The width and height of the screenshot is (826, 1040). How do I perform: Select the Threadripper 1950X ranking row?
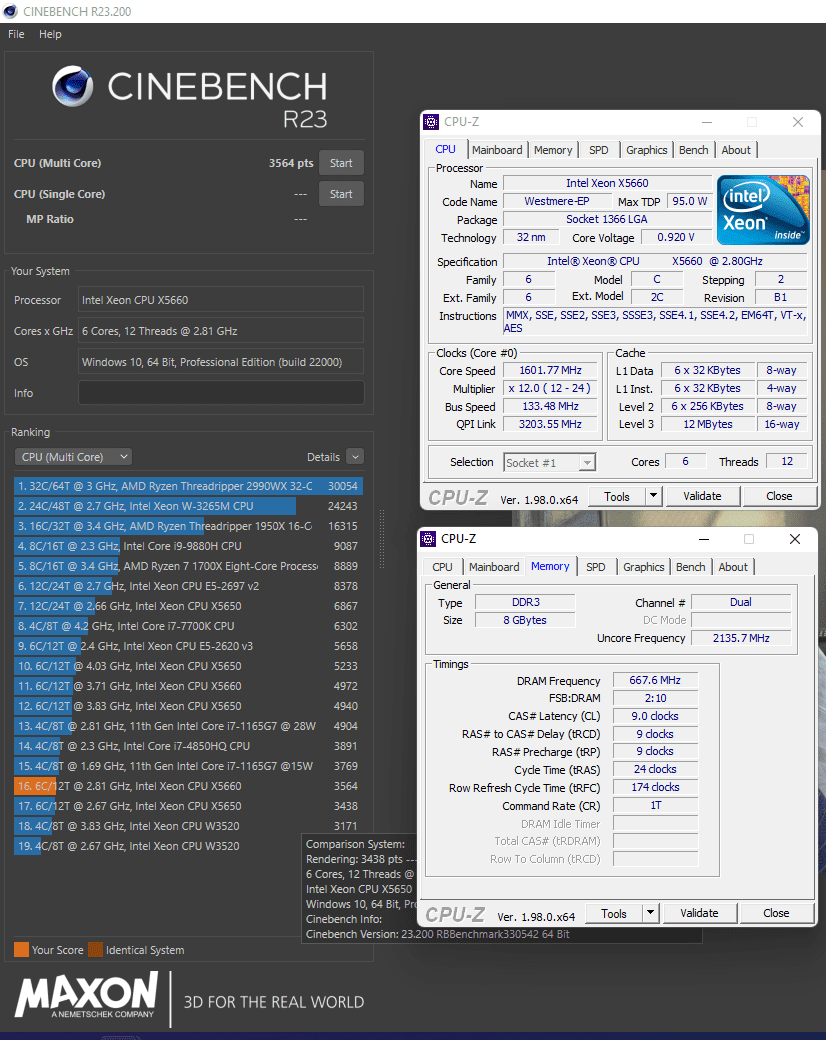point(188,526)
